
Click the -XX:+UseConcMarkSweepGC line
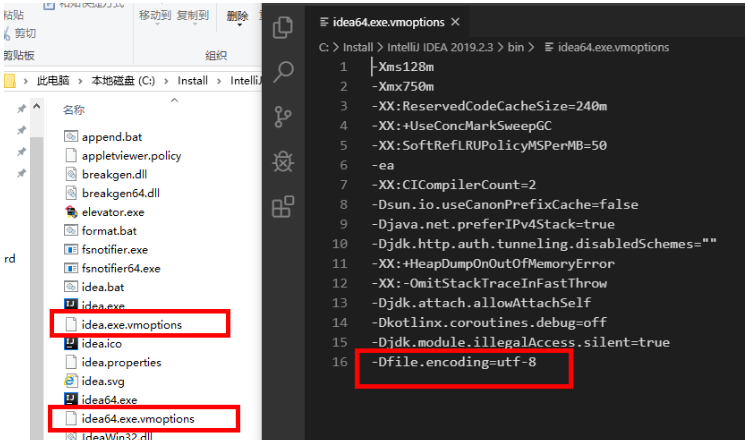click(x=461, y=126)
